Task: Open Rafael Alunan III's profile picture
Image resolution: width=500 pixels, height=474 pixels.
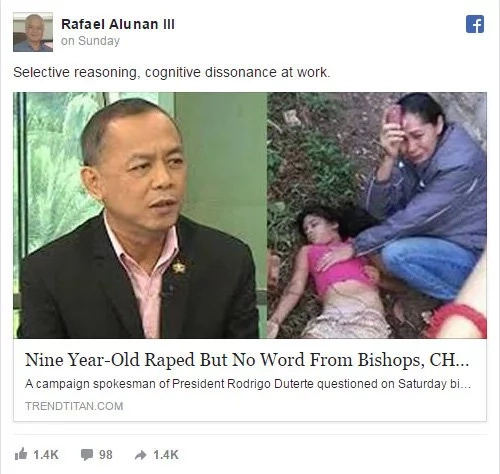Action: (x=33, y=32)
